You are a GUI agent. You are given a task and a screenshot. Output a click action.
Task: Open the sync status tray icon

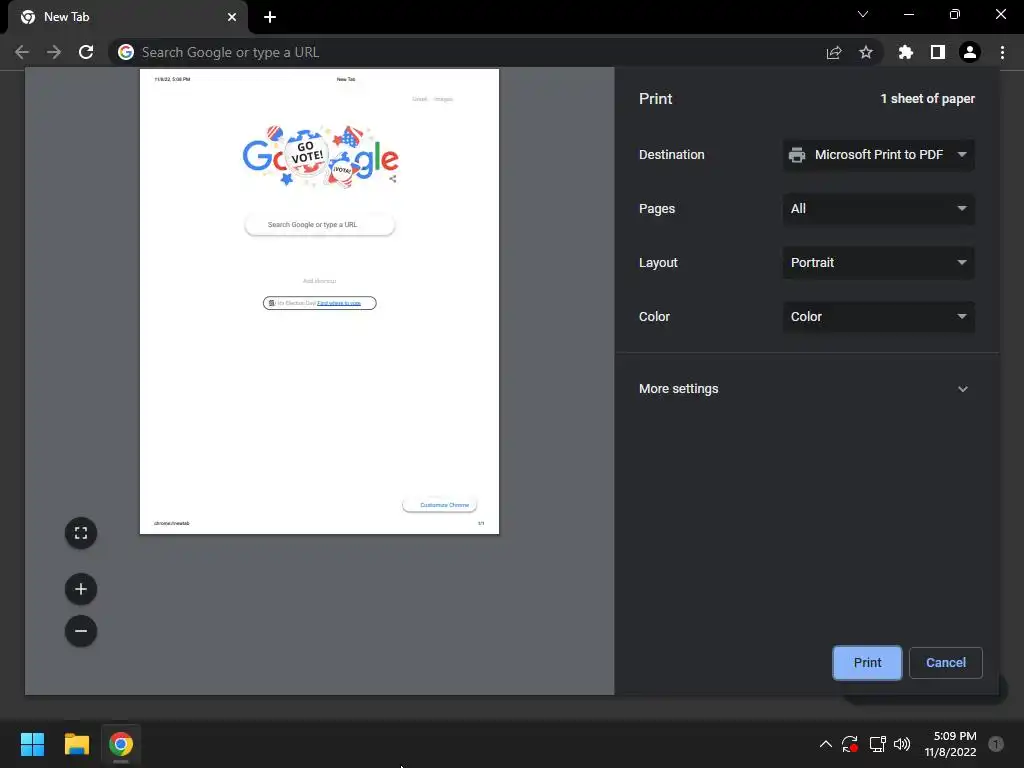pos(850,744)
